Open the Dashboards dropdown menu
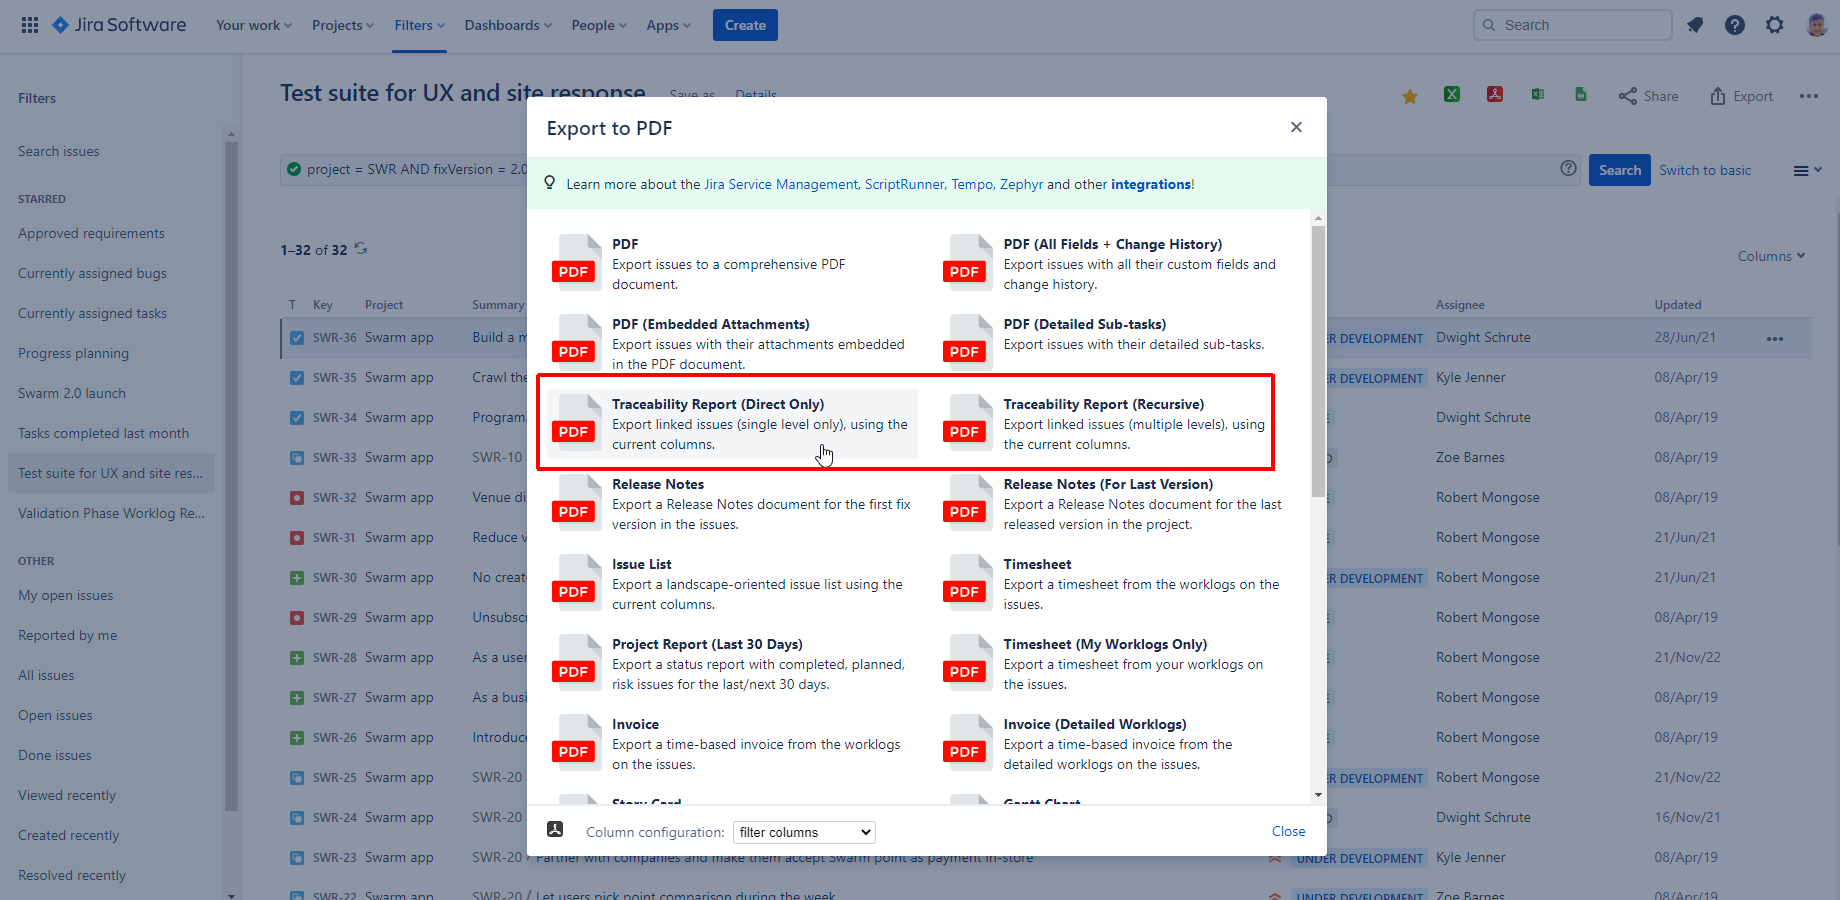The image size is (1840, 900). [508, 25]
